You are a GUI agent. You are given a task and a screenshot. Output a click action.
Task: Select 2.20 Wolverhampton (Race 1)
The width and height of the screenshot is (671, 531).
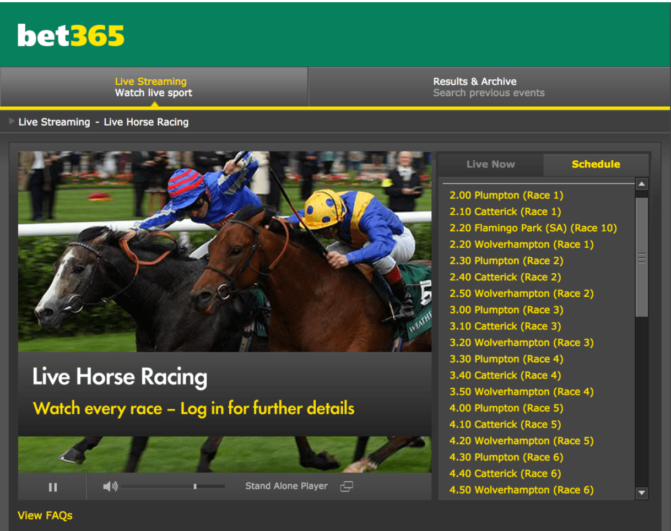(x=521, y=244)
